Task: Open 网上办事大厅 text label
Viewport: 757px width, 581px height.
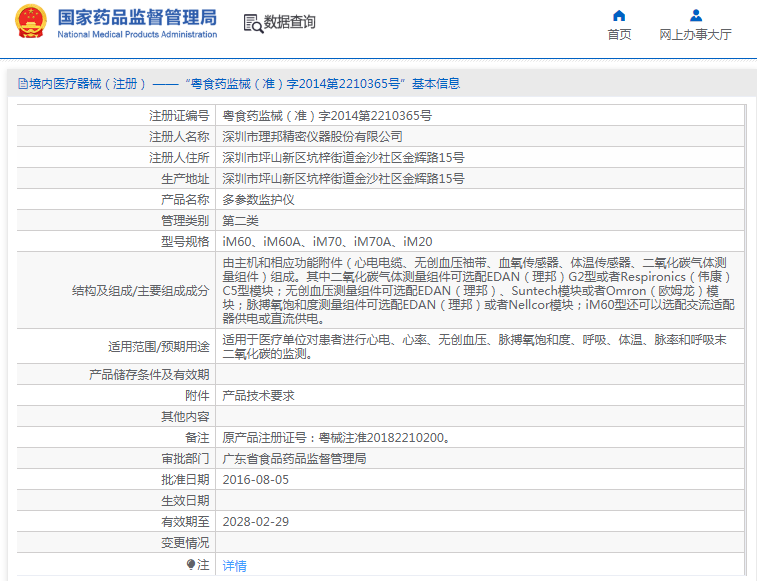Action: click(x=696, y=35)
